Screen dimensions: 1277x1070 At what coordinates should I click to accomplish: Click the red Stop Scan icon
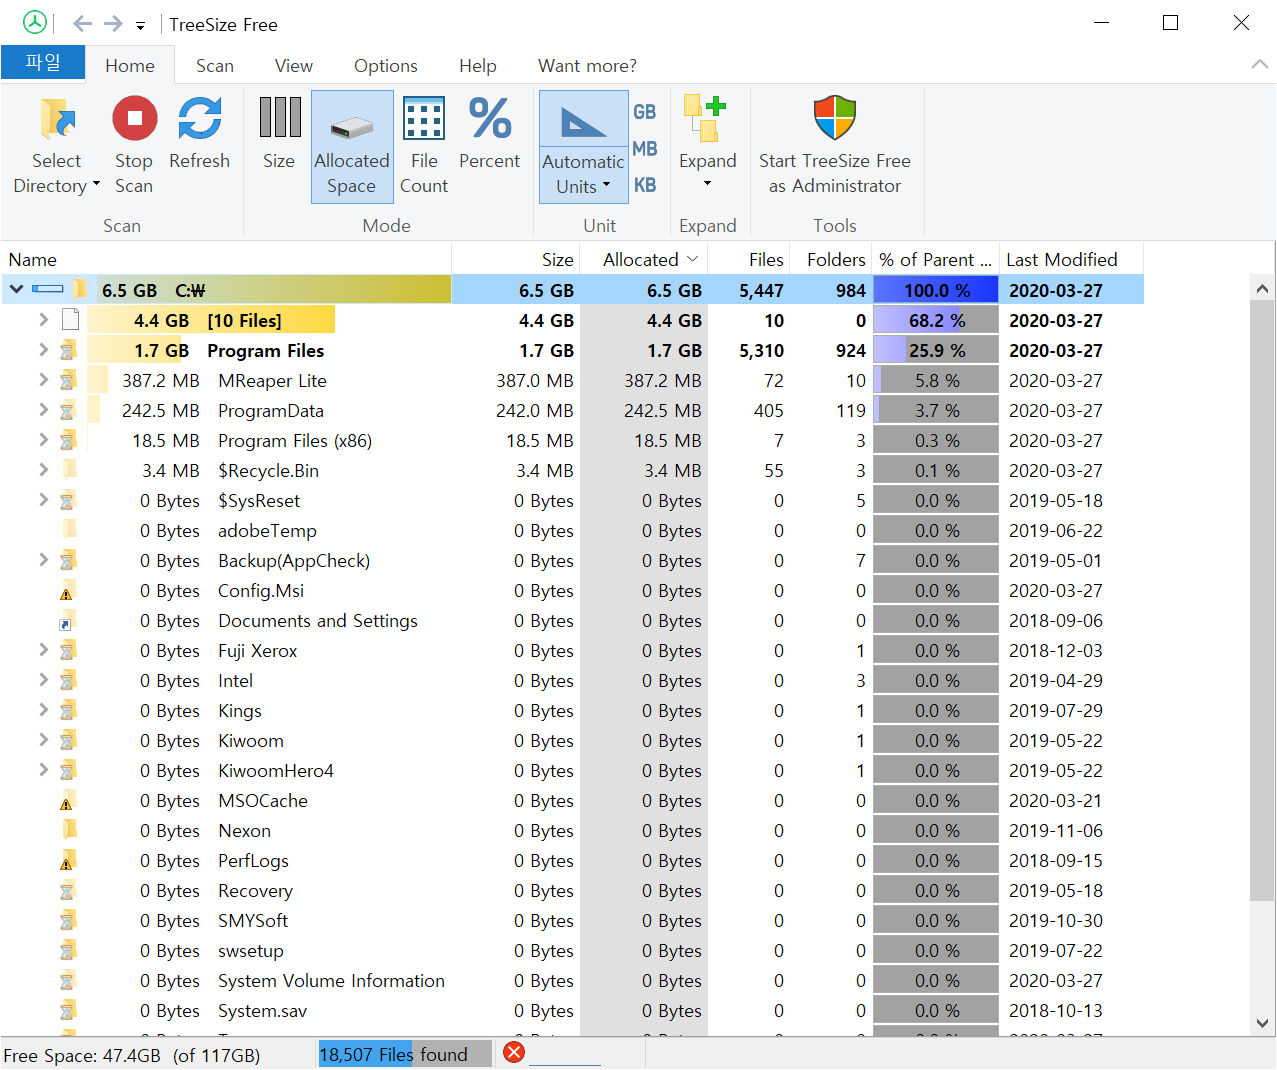tap(134, 118)
